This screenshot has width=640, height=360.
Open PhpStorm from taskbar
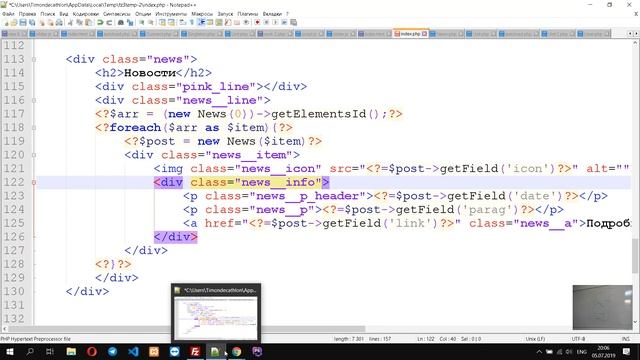click(x=257, y=351)
